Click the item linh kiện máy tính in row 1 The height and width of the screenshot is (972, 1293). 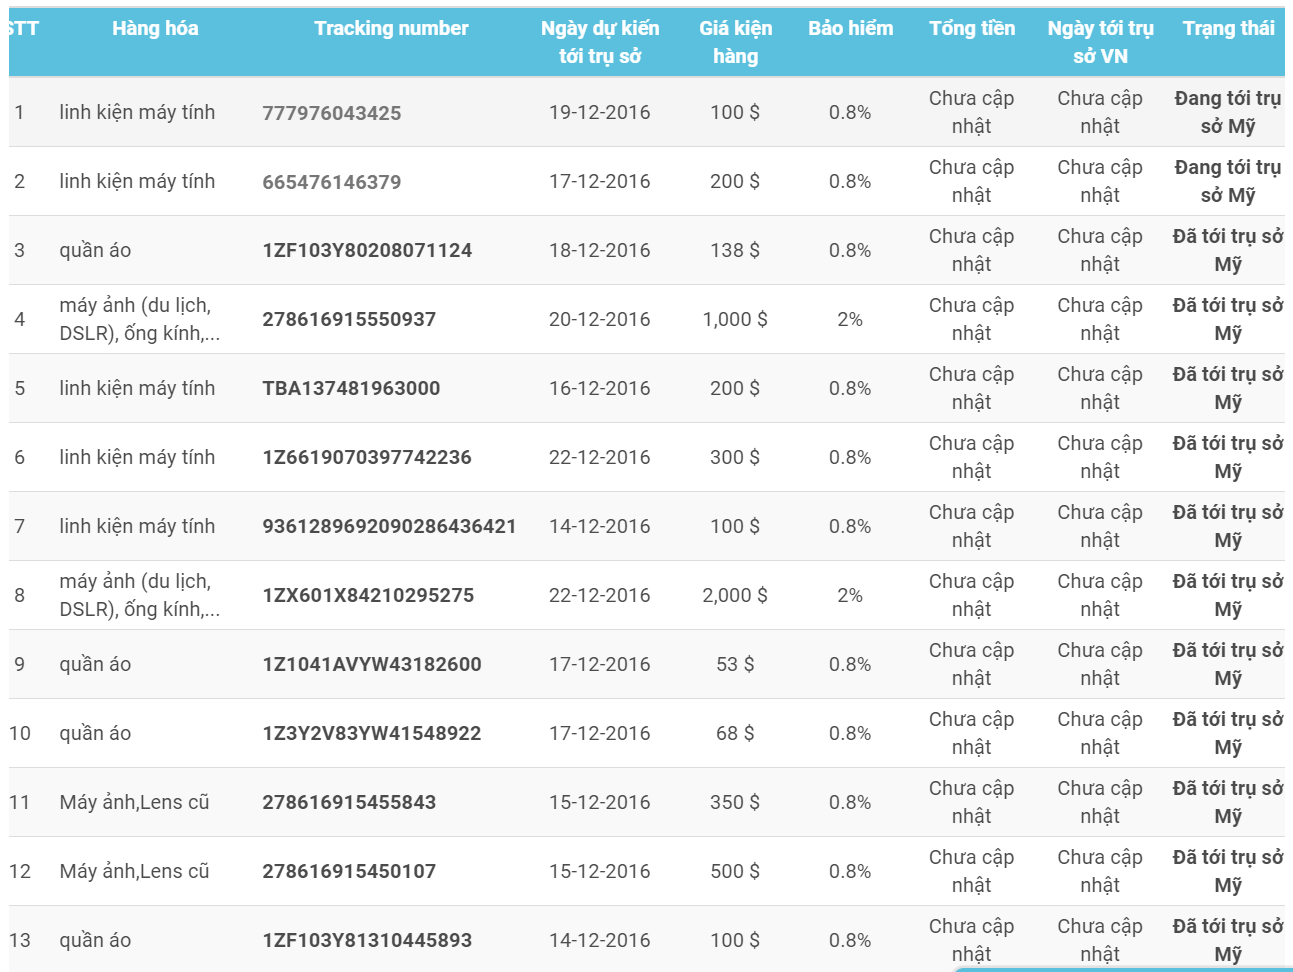[137, 112]
